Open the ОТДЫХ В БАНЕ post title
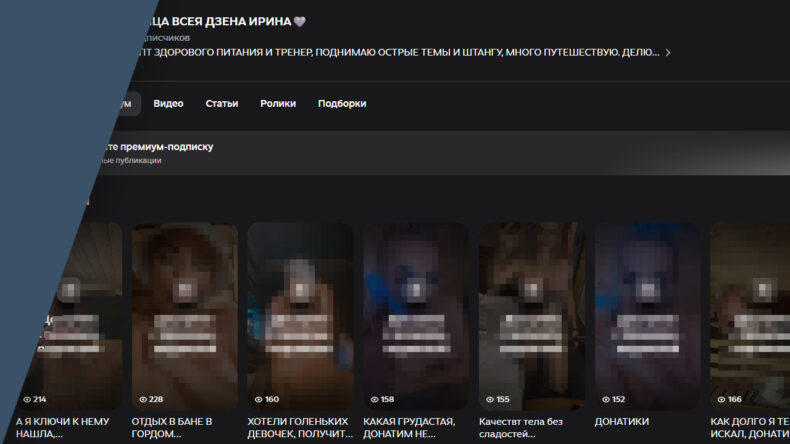Viewport: 790px width, 444px height. 172,428
